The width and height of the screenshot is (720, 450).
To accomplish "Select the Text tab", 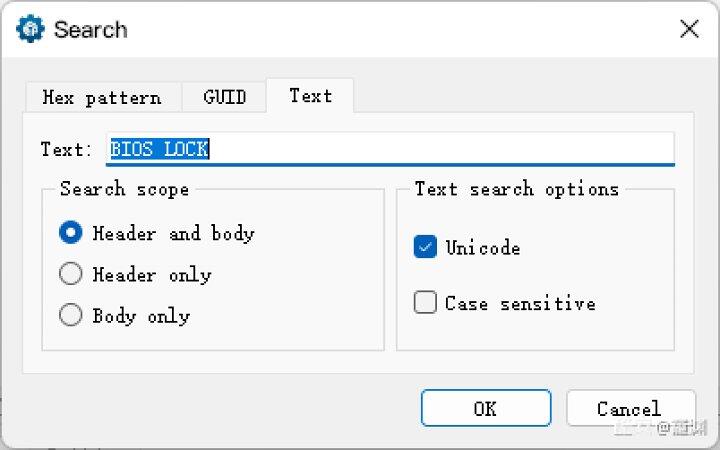I will (310, 96).
